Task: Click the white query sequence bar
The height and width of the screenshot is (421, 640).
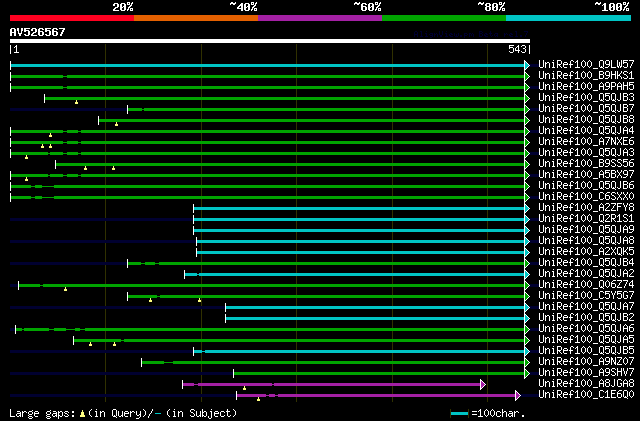Action: [270, 41]
